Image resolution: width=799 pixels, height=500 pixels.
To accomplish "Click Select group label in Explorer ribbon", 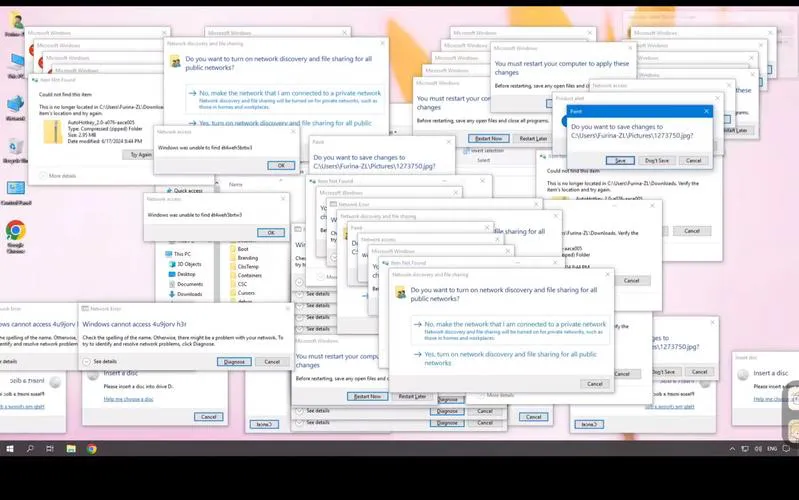I will pos(484,160).
